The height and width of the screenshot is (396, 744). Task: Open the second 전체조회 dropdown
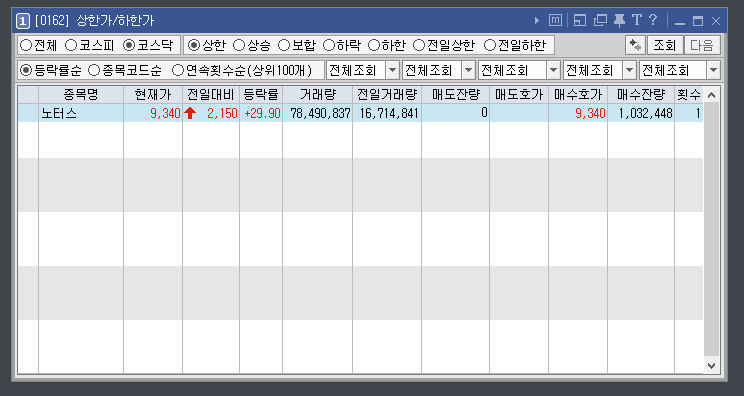pos(468,71)
